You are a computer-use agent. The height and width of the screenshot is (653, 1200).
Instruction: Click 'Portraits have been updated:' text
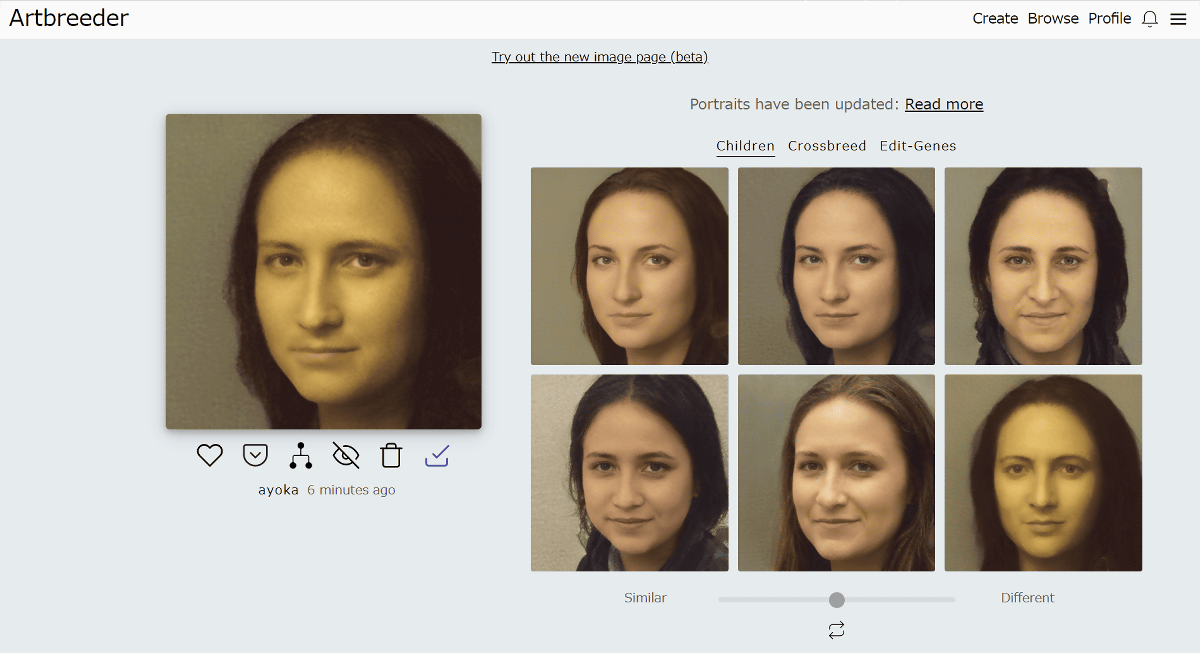pos(795,104)
